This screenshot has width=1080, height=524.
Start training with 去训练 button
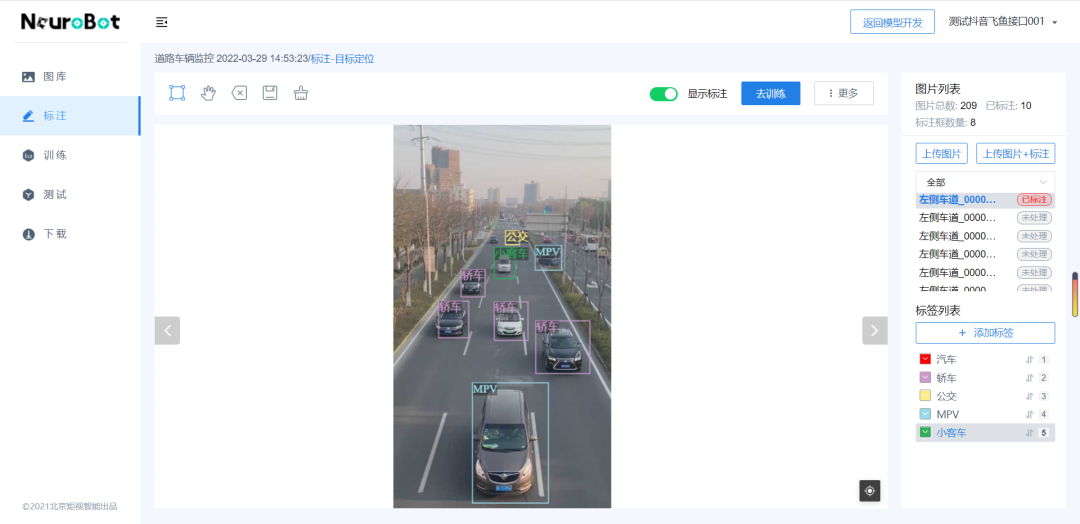click(771, 93)
